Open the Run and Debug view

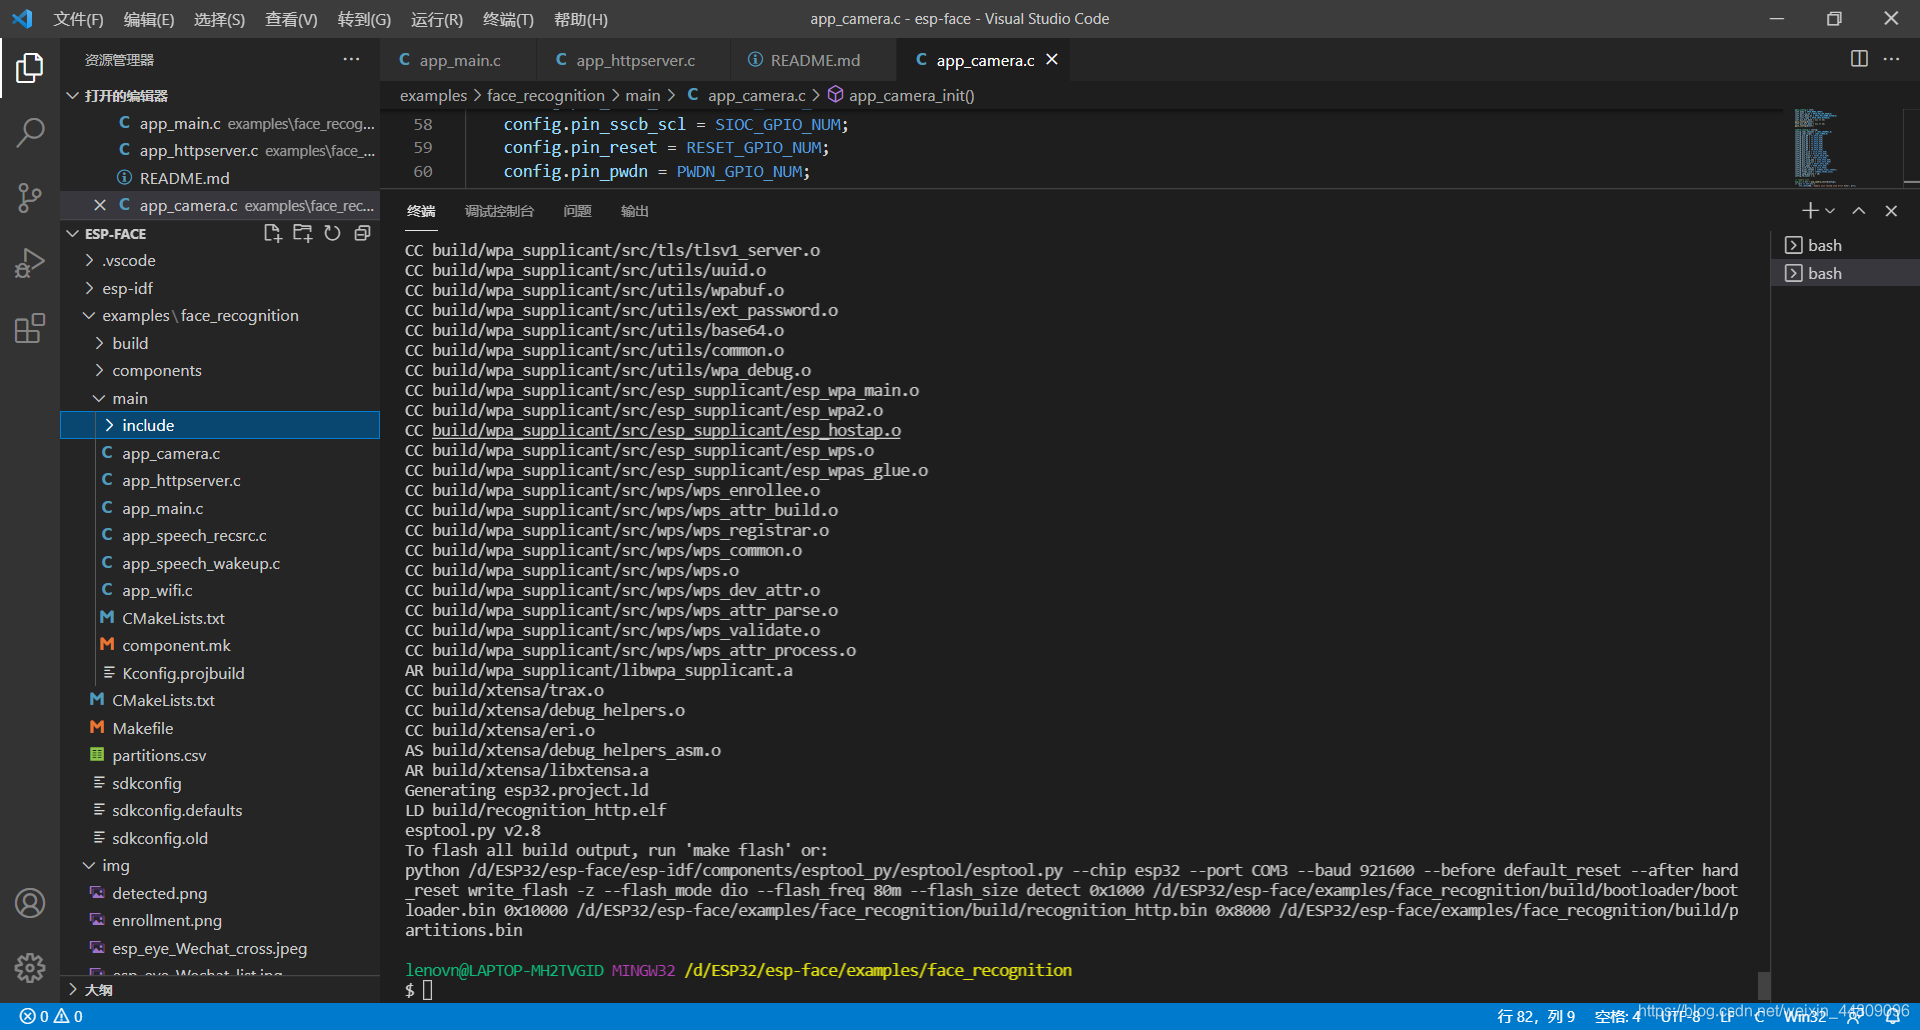point(30,263)
